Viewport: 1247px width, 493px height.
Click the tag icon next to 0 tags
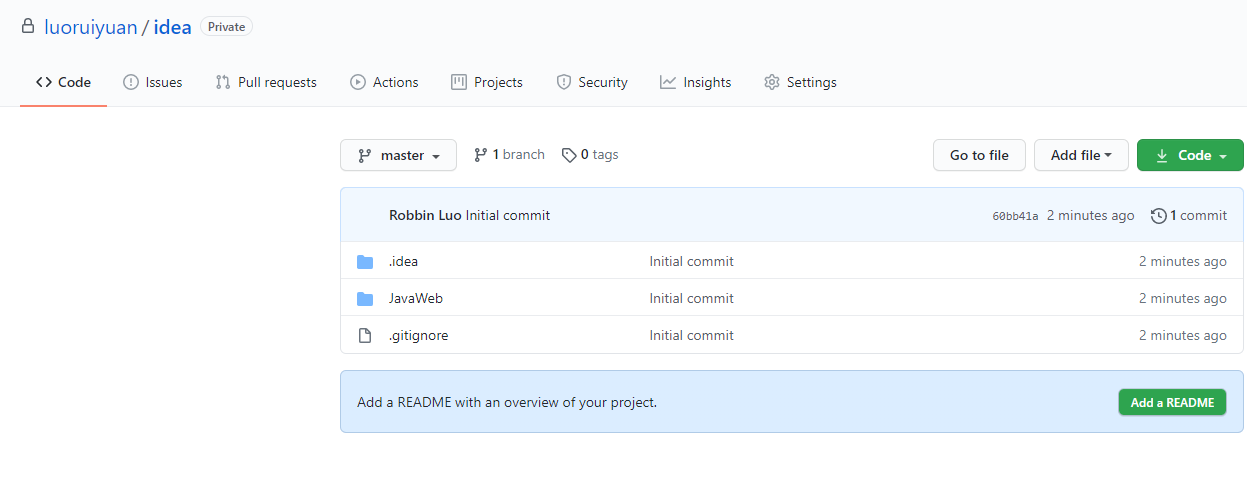569,155
